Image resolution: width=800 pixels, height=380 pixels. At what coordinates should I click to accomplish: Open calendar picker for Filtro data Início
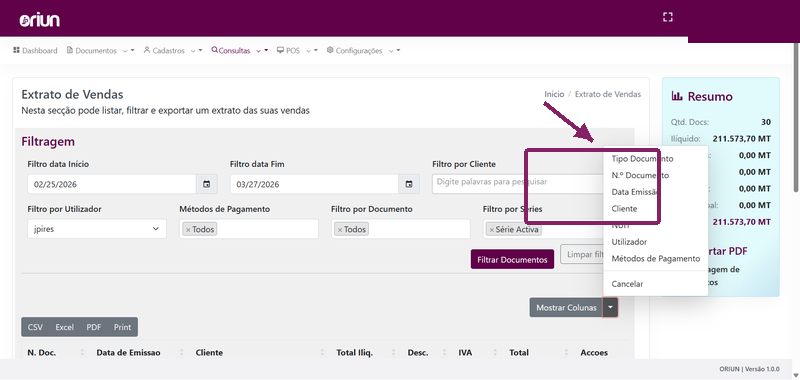tap(207, 184)
